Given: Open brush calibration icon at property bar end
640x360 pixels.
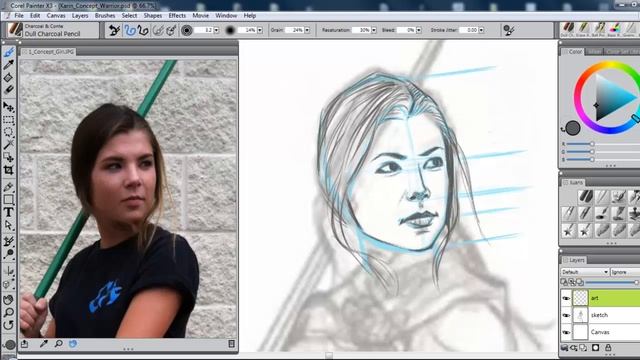Looking at the screenshot, I should pyautogui.click(x=509, y=30).
